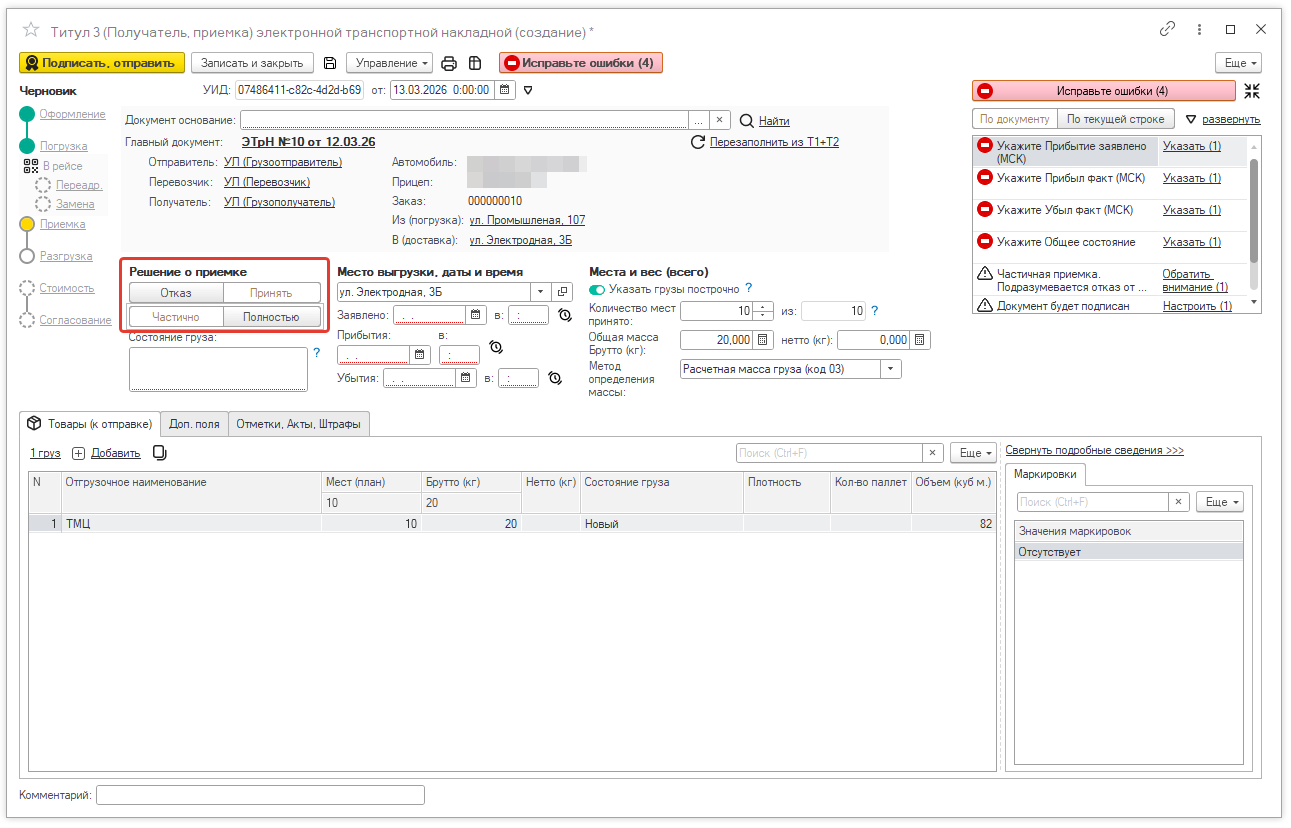Clear the Маркировки search field

point(1180,502)
